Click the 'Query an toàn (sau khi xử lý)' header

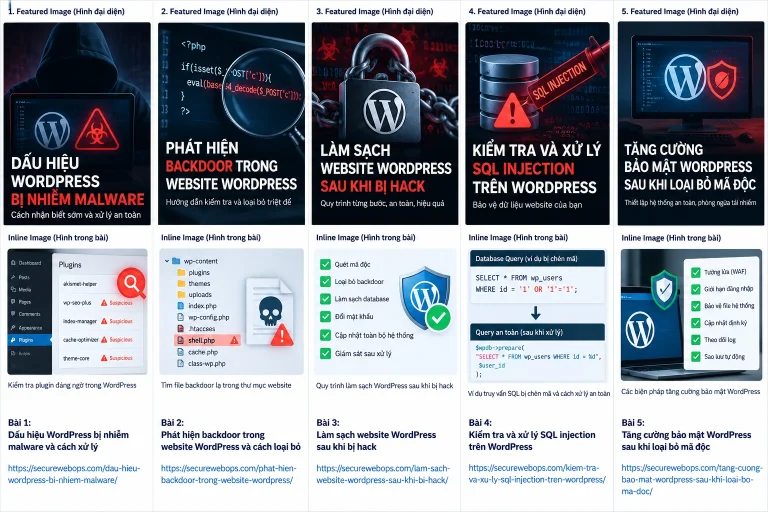[537, 332]
